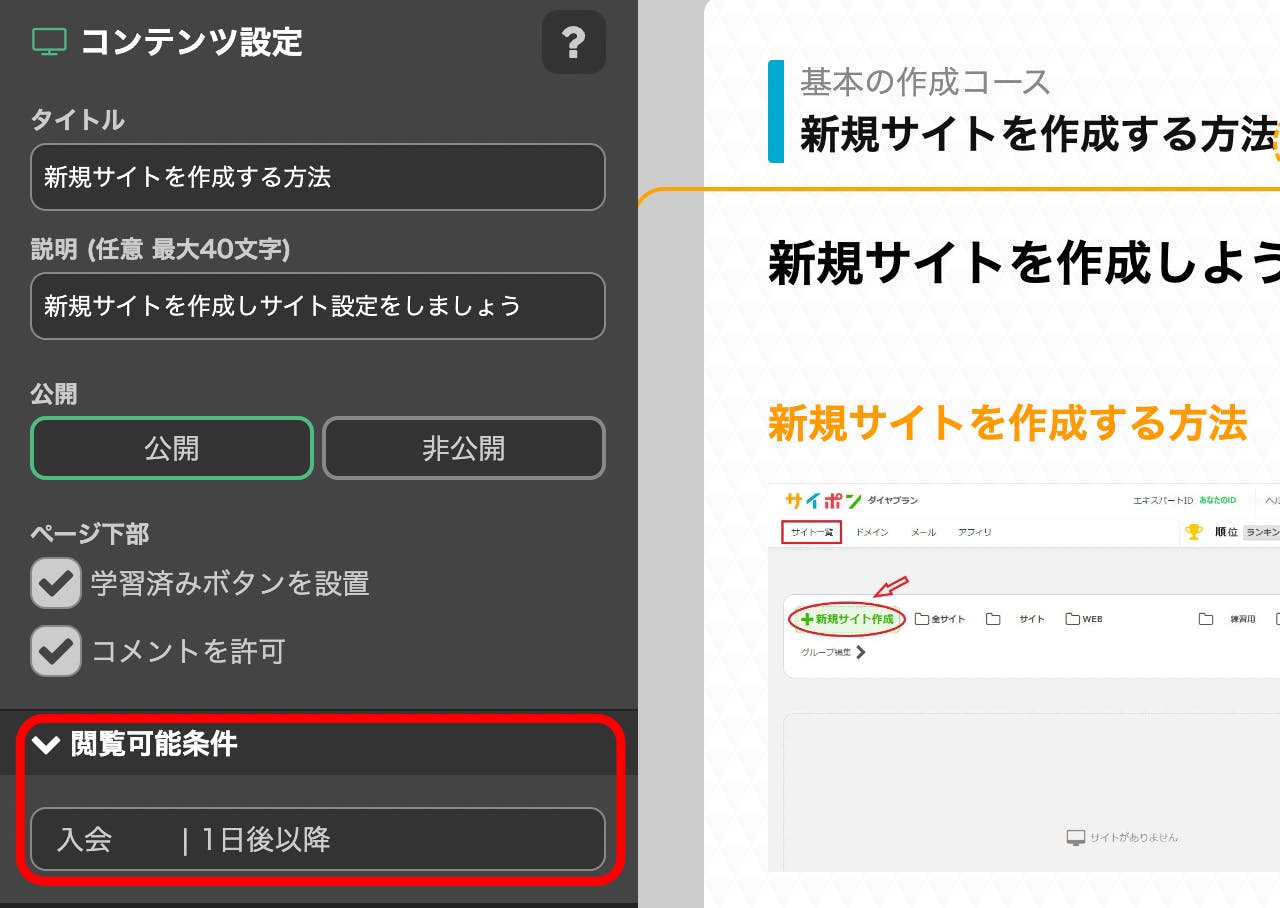Click the タイトル text input field

click(317, 177)
